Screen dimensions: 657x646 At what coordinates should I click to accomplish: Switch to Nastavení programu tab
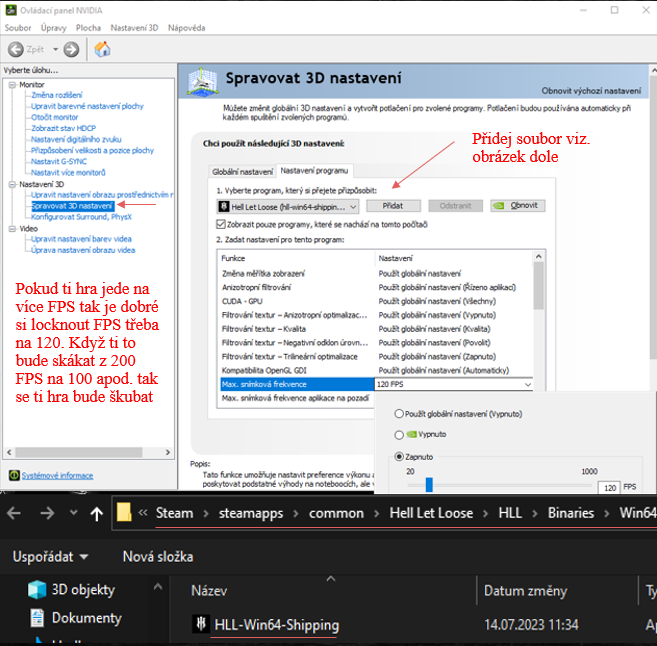[314, 171]
